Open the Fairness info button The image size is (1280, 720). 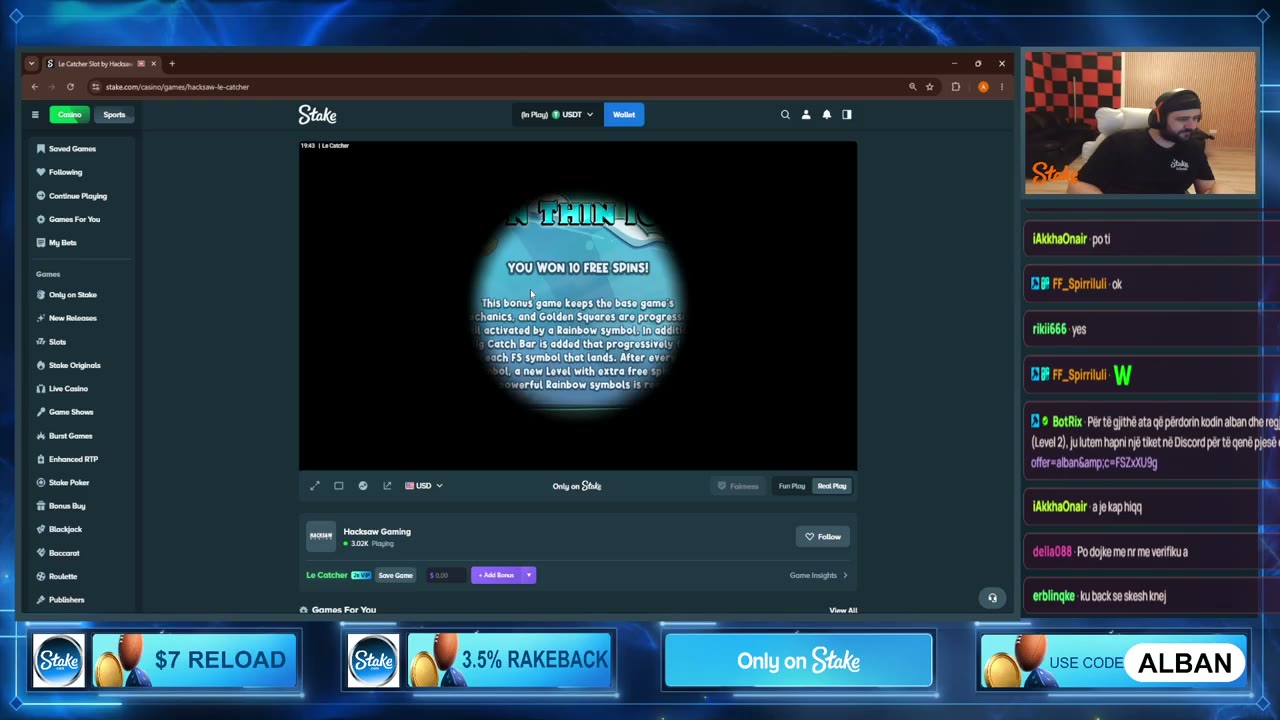tap(738, 486)
